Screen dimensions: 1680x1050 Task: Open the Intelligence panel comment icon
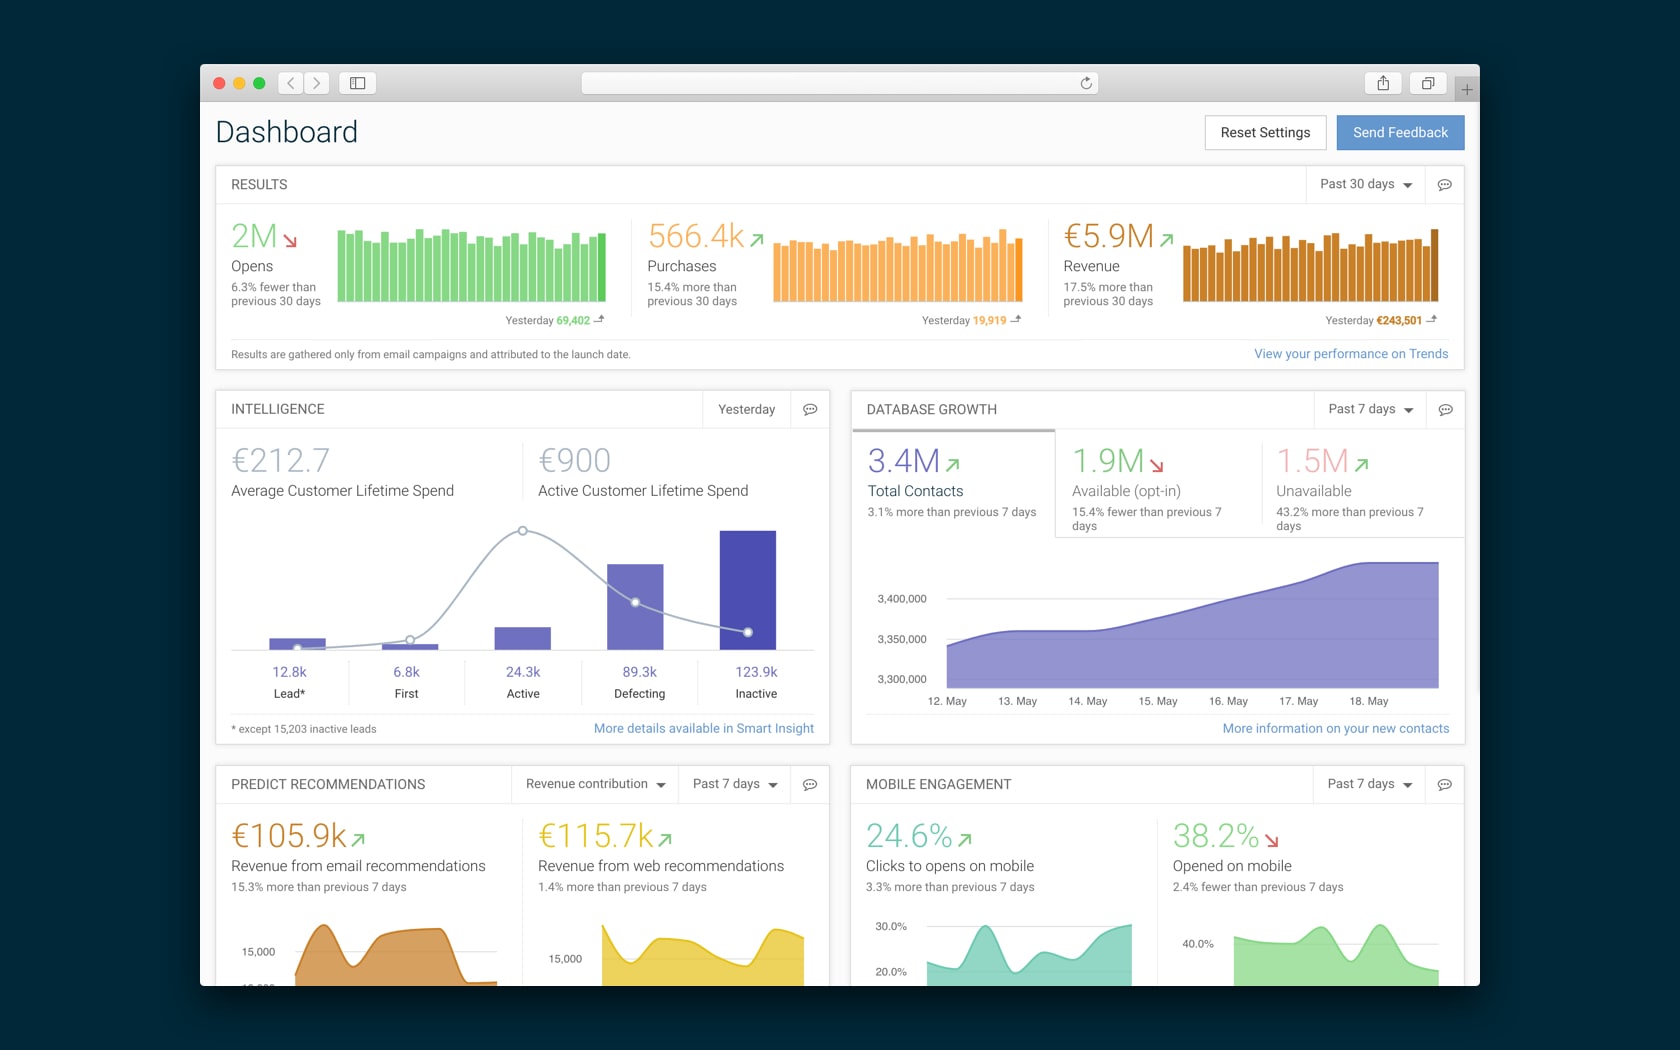[810, 410]
